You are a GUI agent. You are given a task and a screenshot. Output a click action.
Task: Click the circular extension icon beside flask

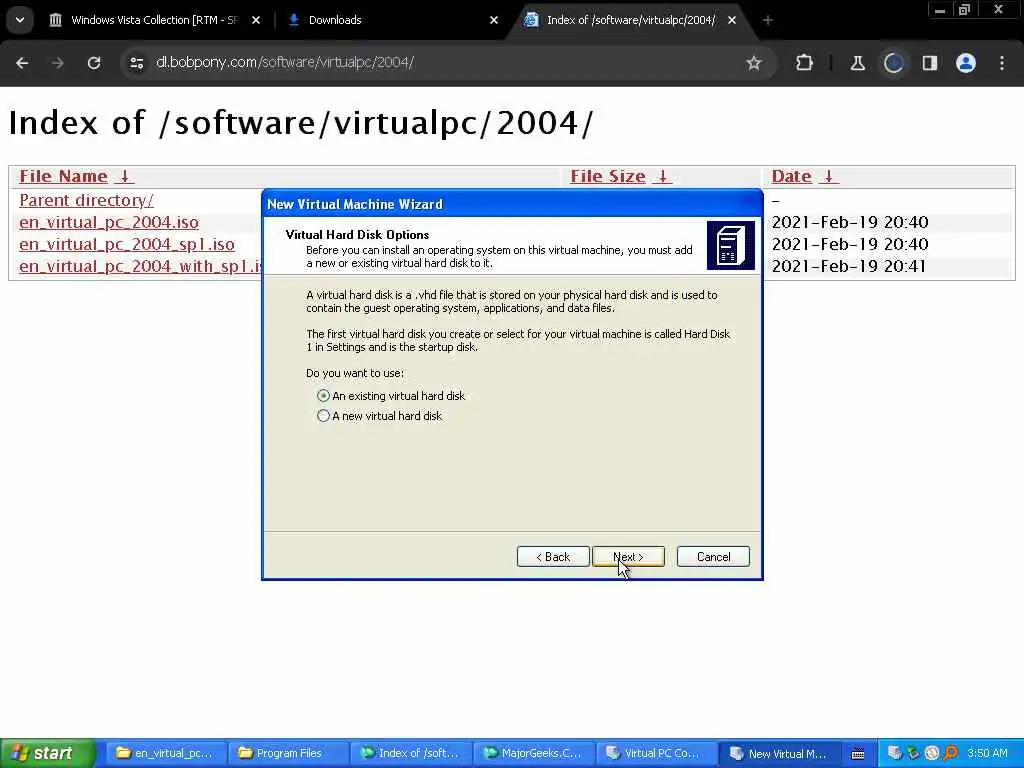893,63
